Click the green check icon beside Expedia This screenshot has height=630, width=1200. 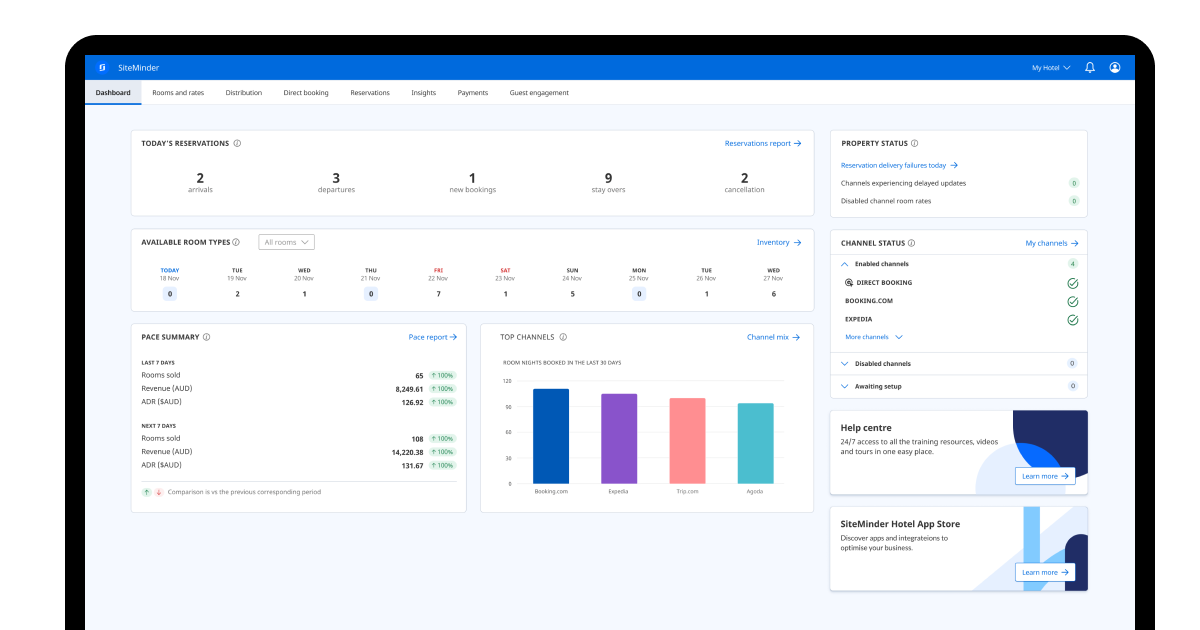(1072, 320)
